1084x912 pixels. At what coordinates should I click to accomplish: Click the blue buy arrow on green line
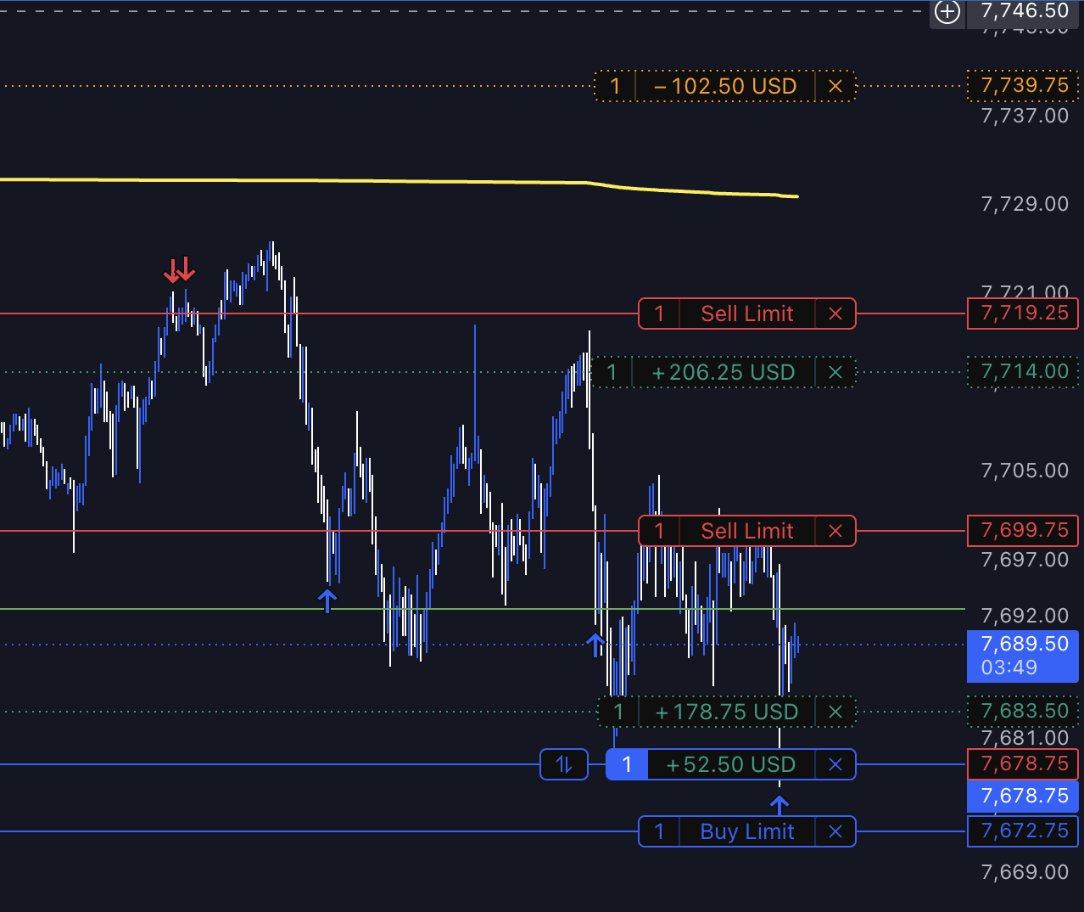[327, 601]
